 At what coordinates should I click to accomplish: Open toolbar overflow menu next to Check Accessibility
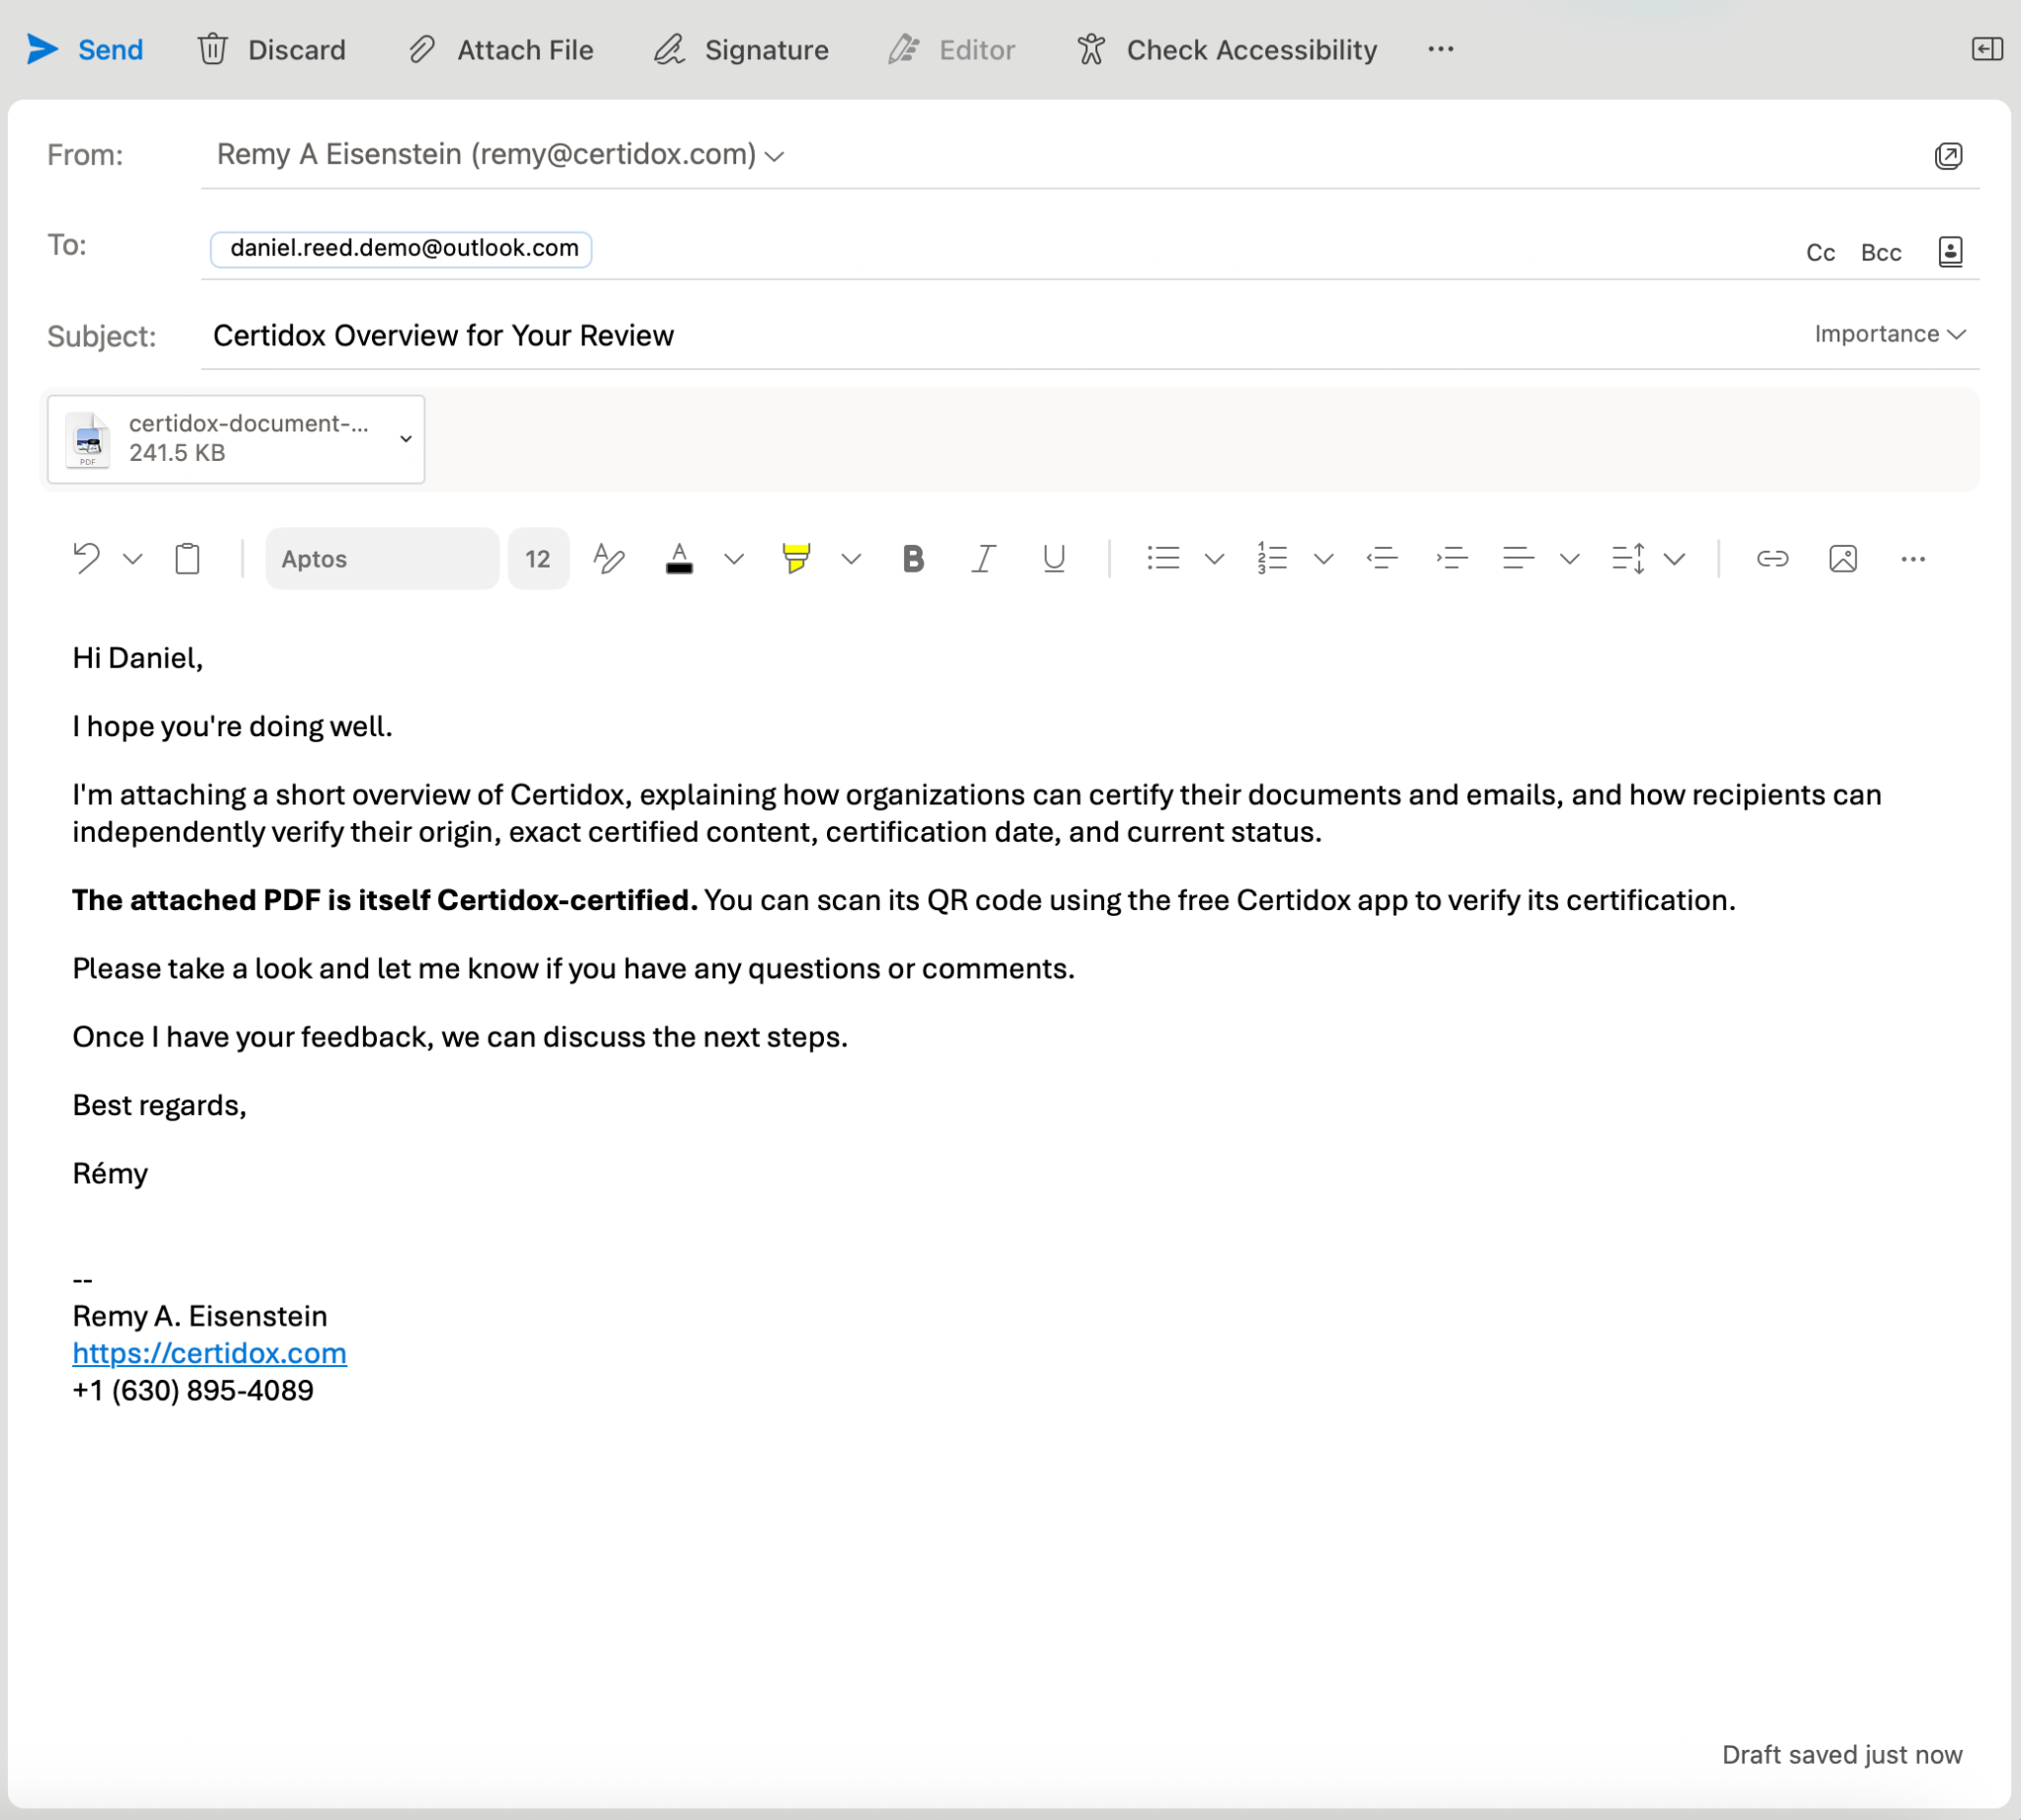pyautogui.click(x=1441, y=49)
